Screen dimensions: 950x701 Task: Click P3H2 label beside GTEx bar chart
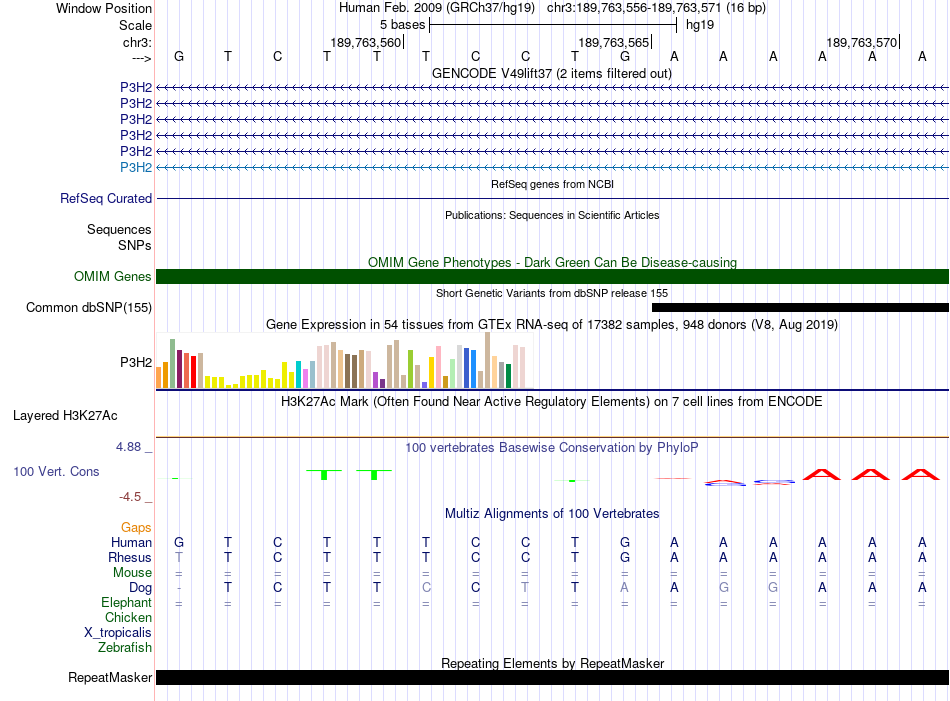tap(136, 362)
